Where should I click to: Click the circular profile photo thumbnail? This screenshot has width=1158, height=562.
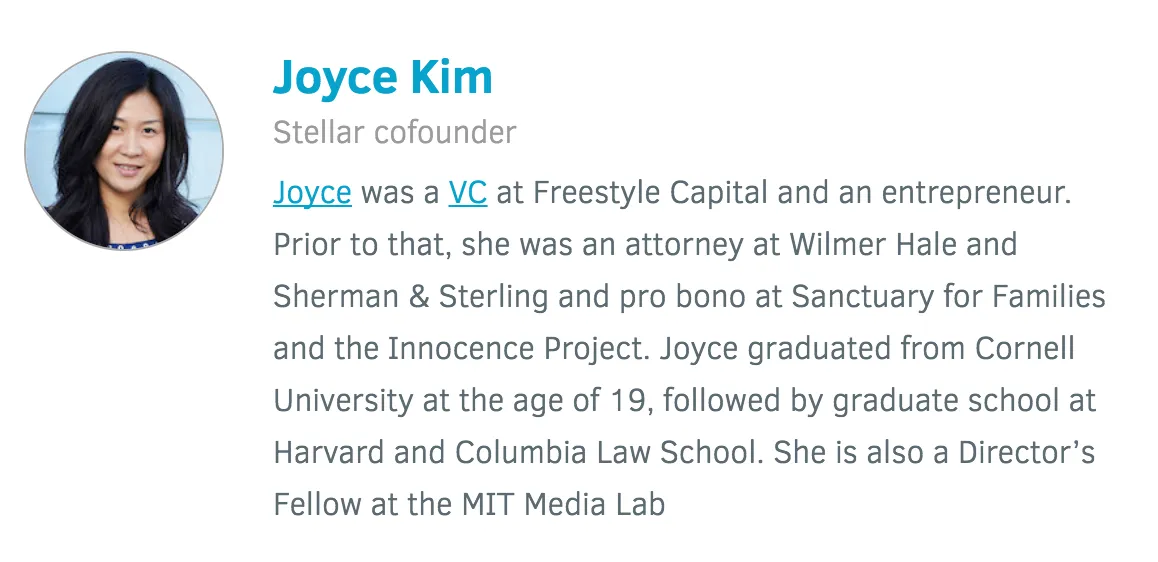tap(124, 150)
